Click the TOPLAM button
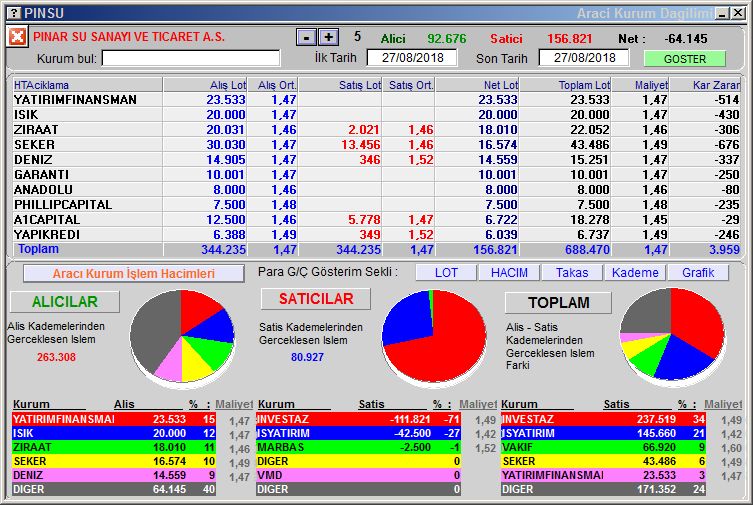The height and width of the screenshot is (505, 753). [x=559, y=302]
